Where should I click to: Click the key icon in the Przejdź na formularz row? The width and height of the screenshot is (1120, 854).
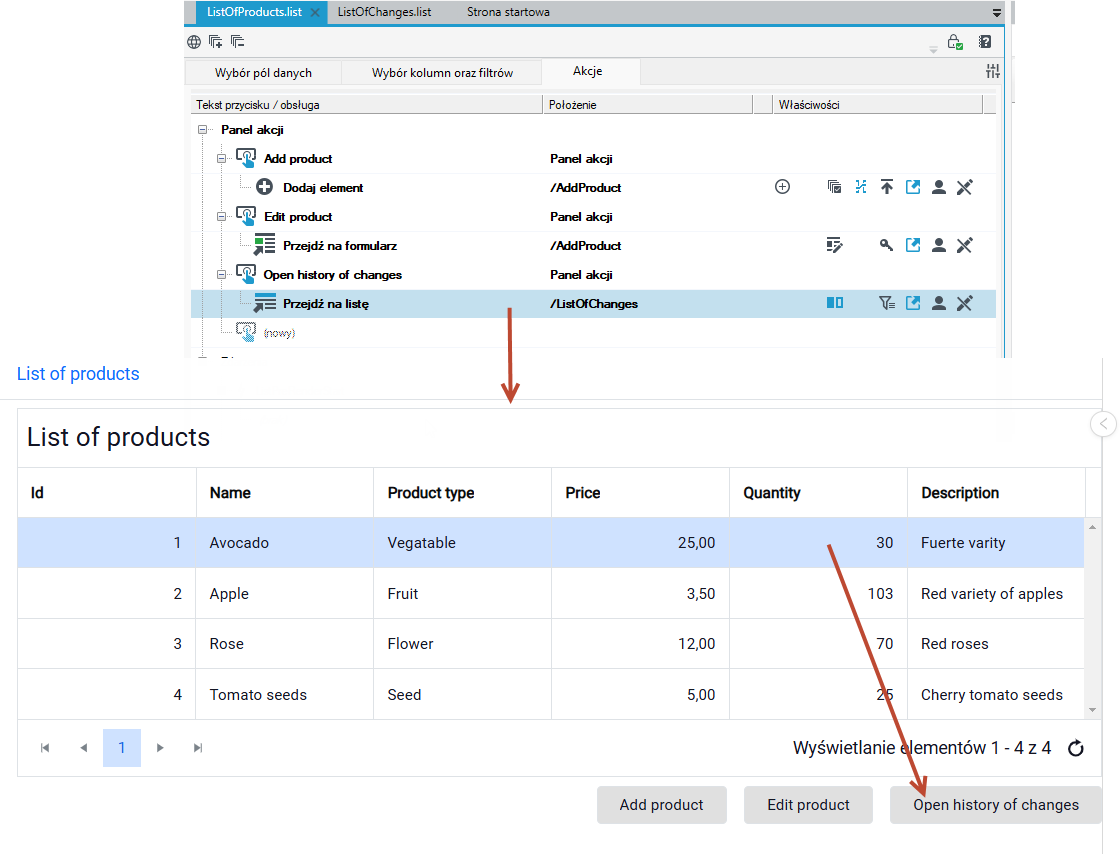[x=886, y=246]
